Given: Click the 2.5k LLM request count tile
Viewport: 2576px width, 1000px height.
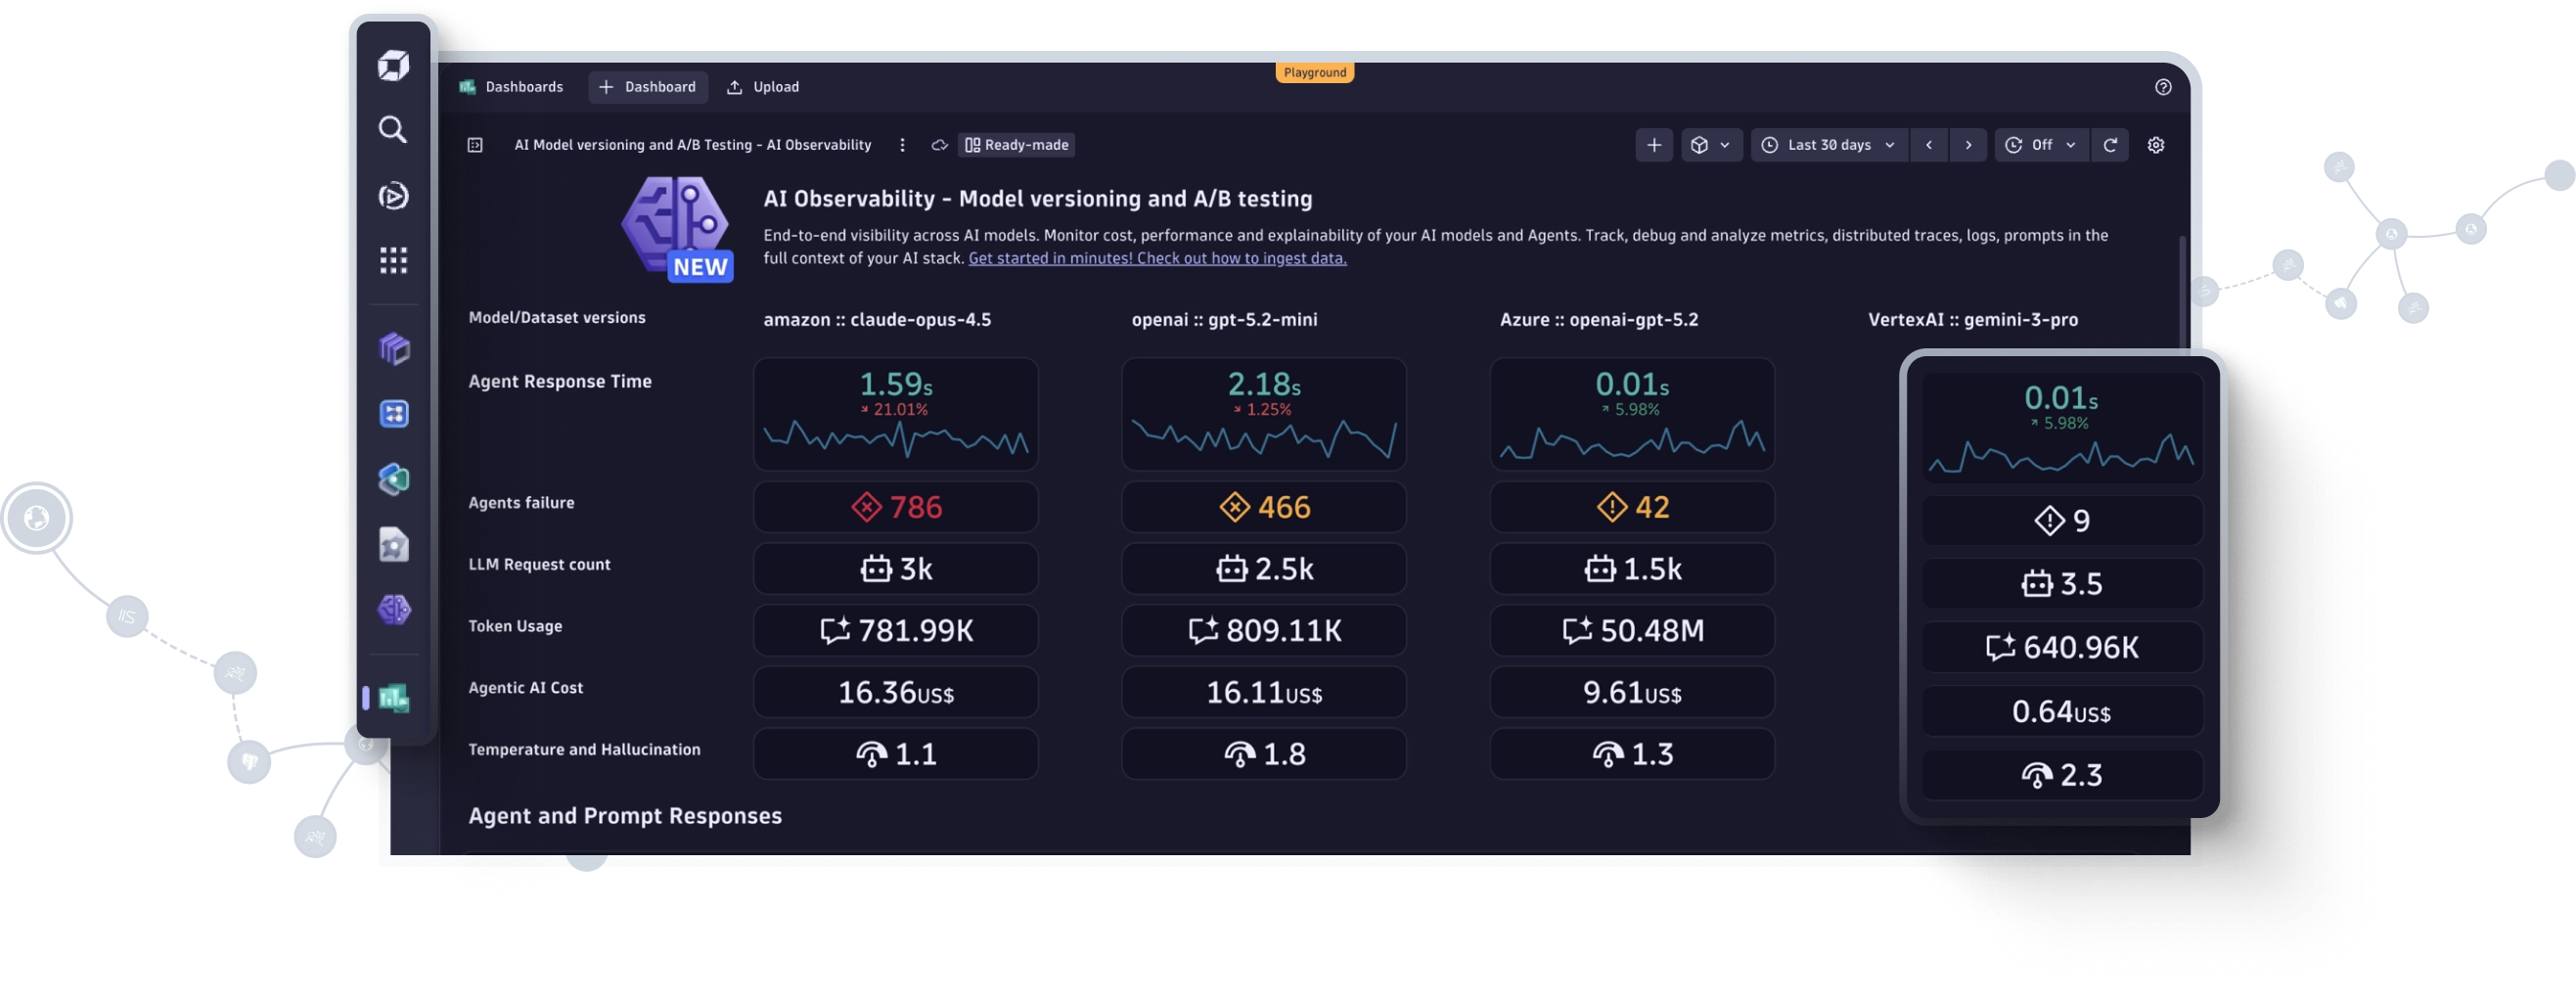Looking at the screenshot, I should click(x=1263, y=569).
